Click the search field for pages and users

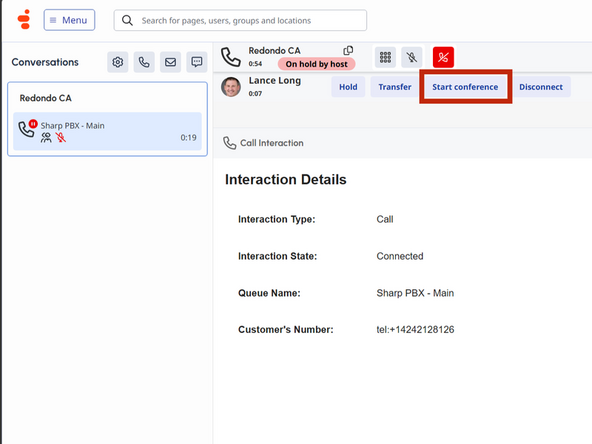240,20
